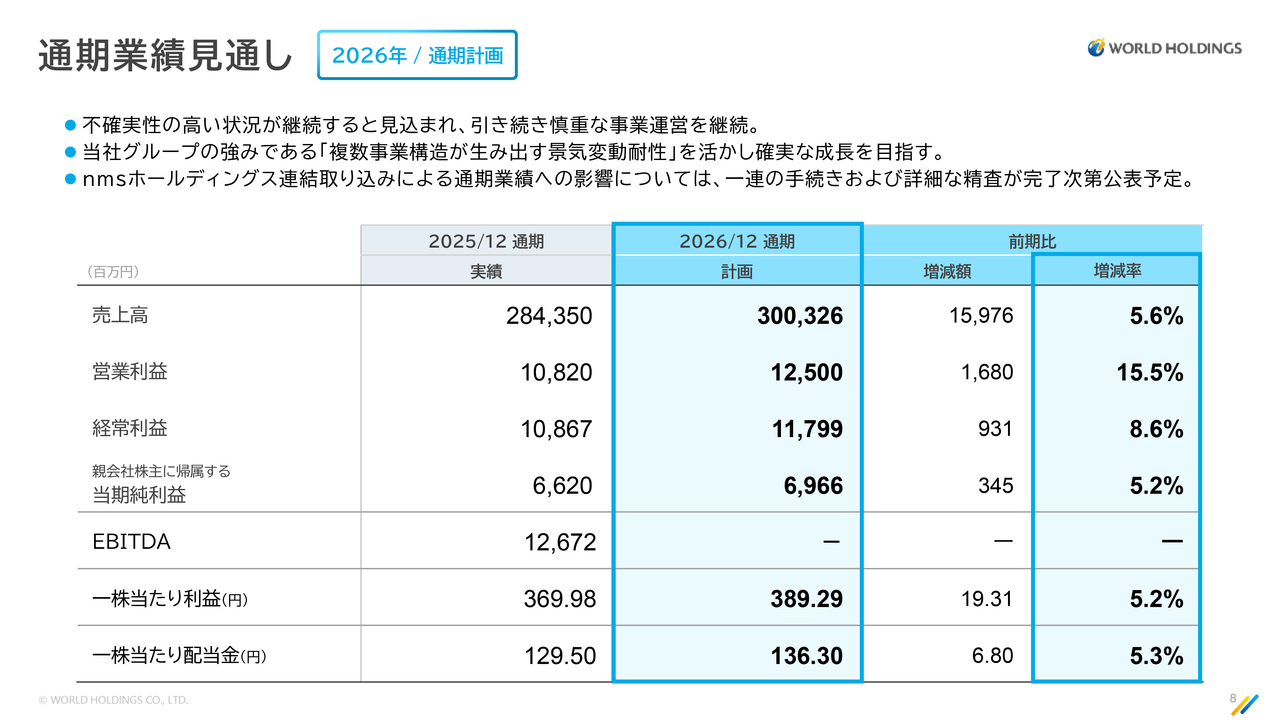Click the 実績 subheader
The height and width of the screenshot is (720, 1280).
[486, 271]
